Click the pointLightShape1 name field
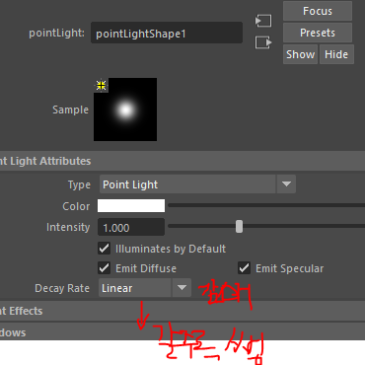Screen dimensions: 365x365 tap(167, 33)
